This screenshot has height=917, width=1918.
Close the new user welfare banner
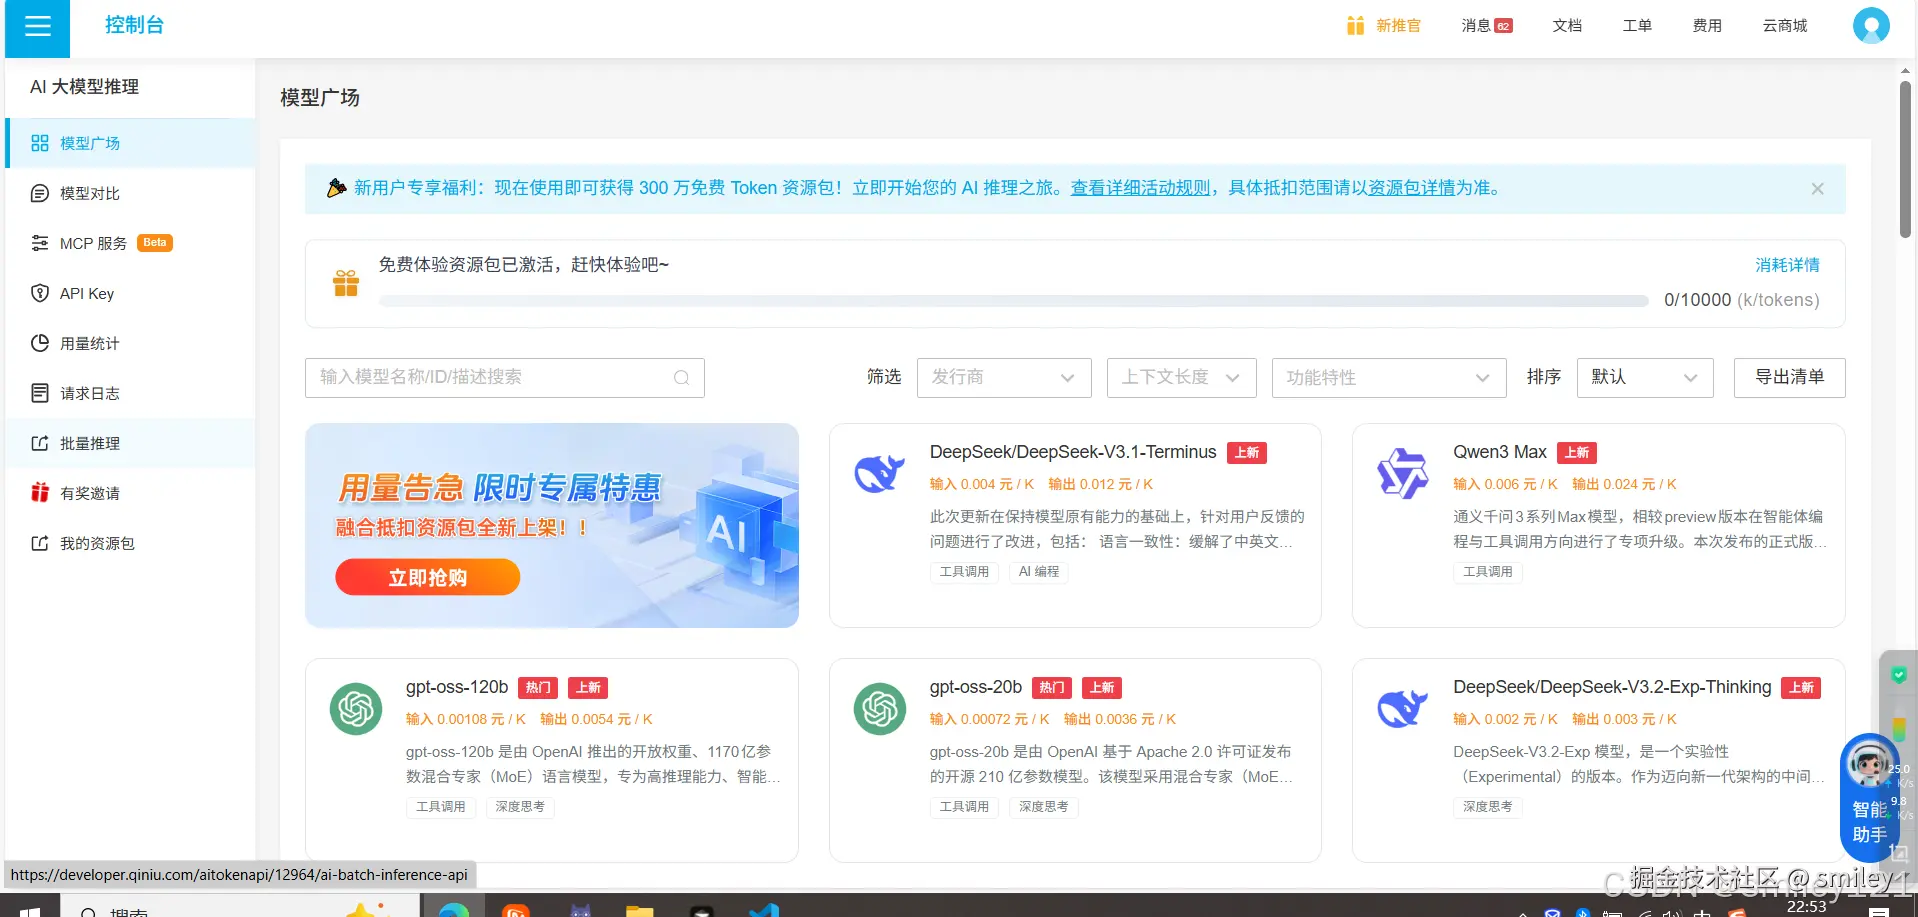click(x=1817, y=189)
